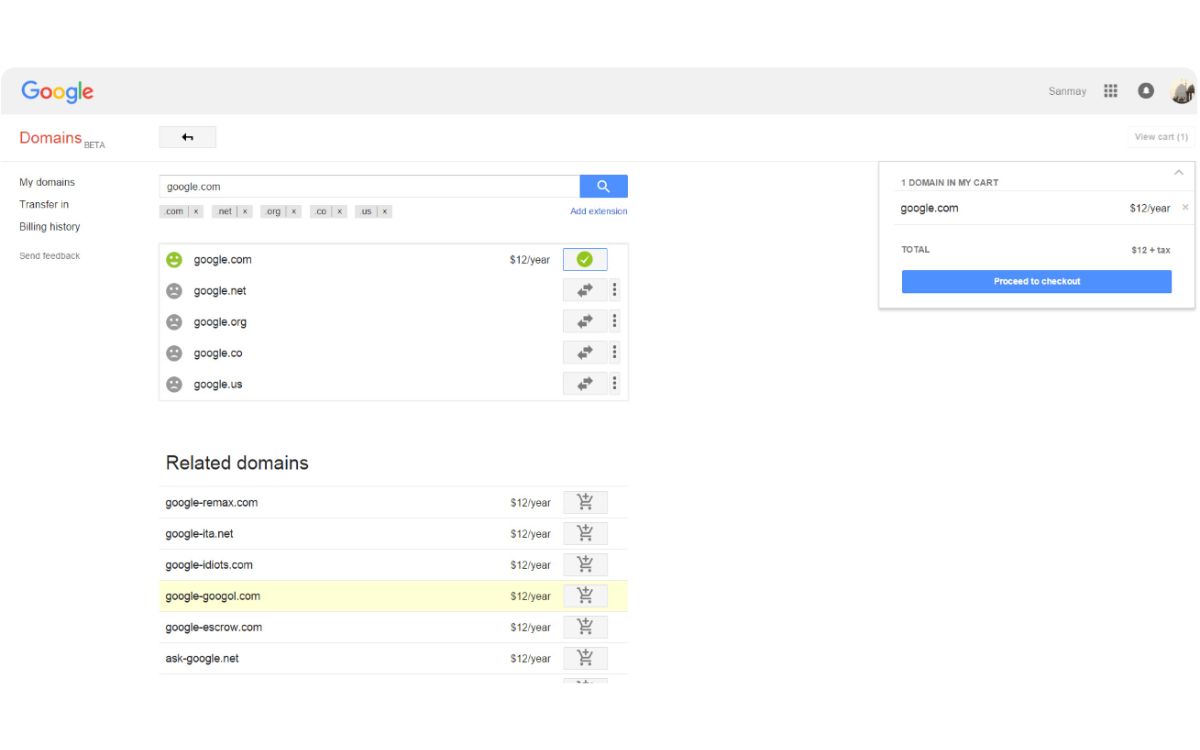Click Proceed to checkout
Screen dimensions: 1200x750
(x=1036, y=282)
